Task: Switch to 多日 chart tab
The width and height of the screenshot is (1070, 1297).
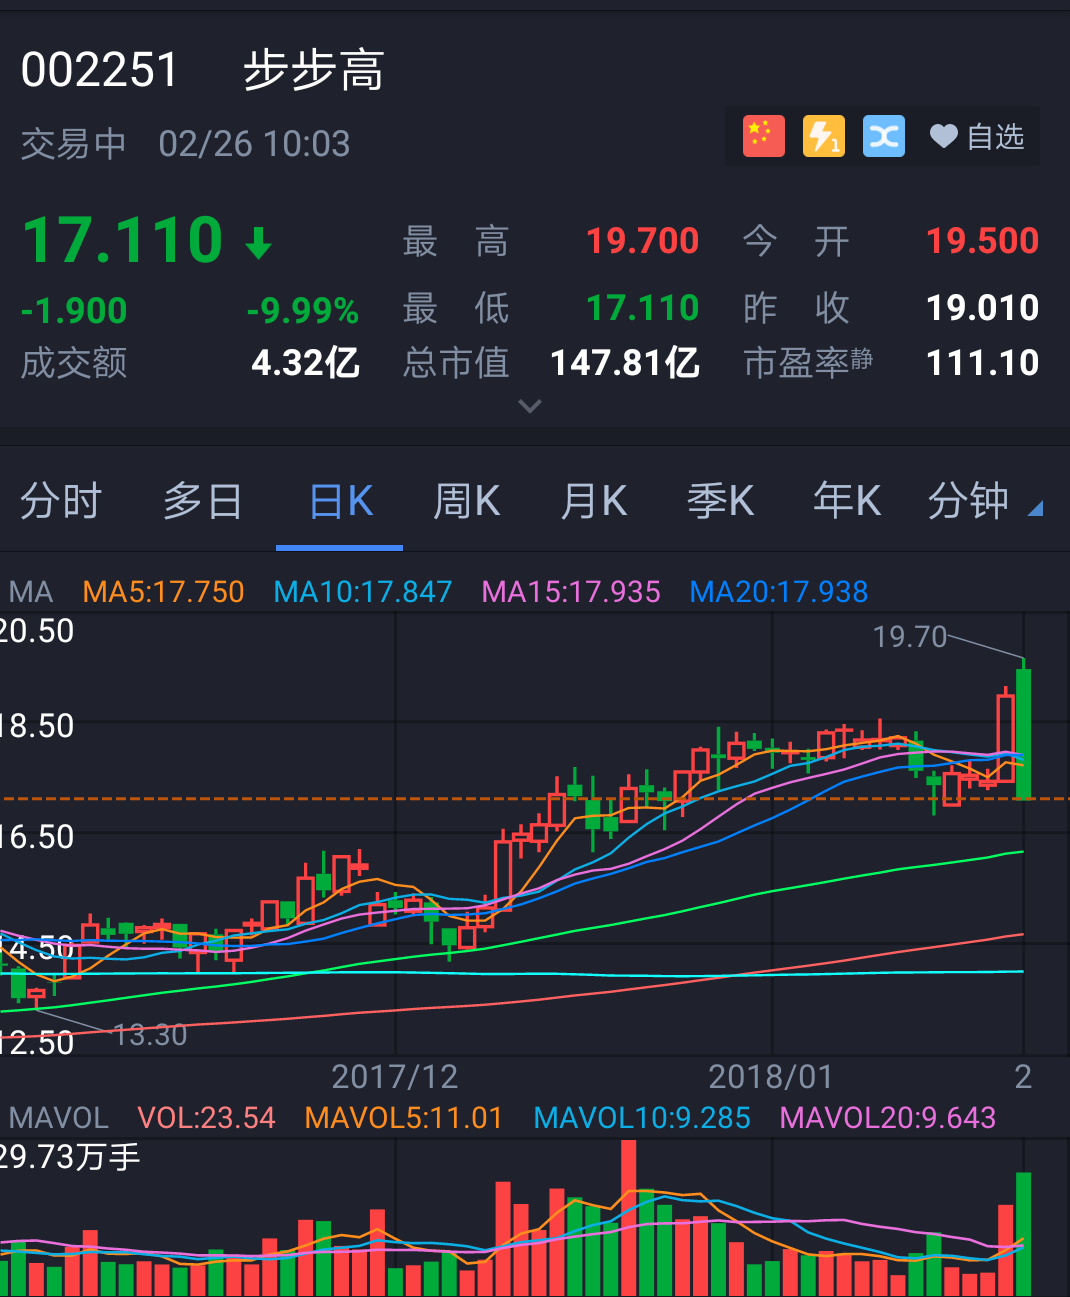Action: (203, 501)
